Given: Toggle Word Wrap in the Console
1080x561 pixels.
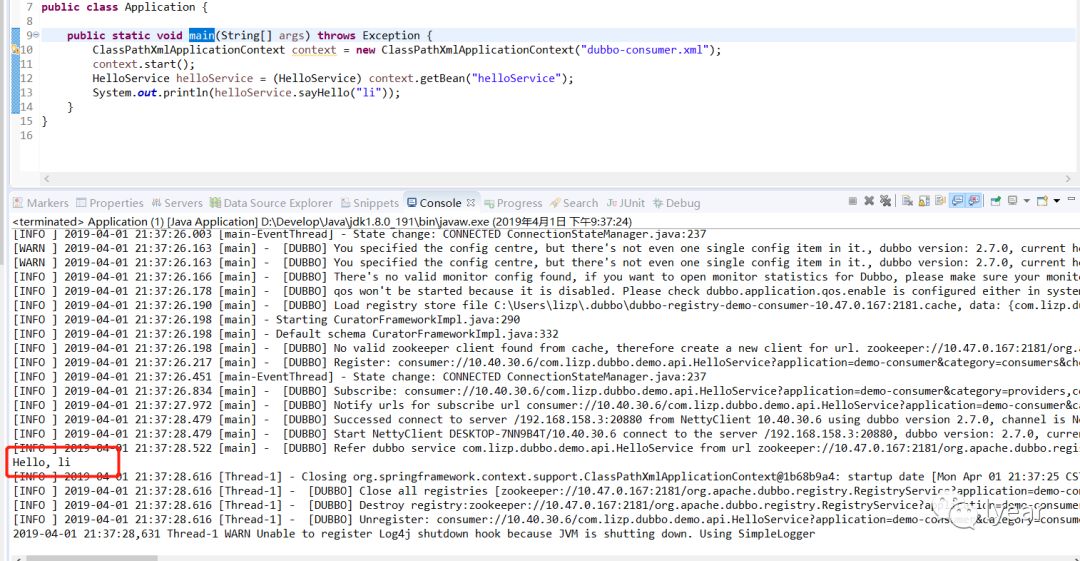Looking at the screenshot, I should (940, 201).
